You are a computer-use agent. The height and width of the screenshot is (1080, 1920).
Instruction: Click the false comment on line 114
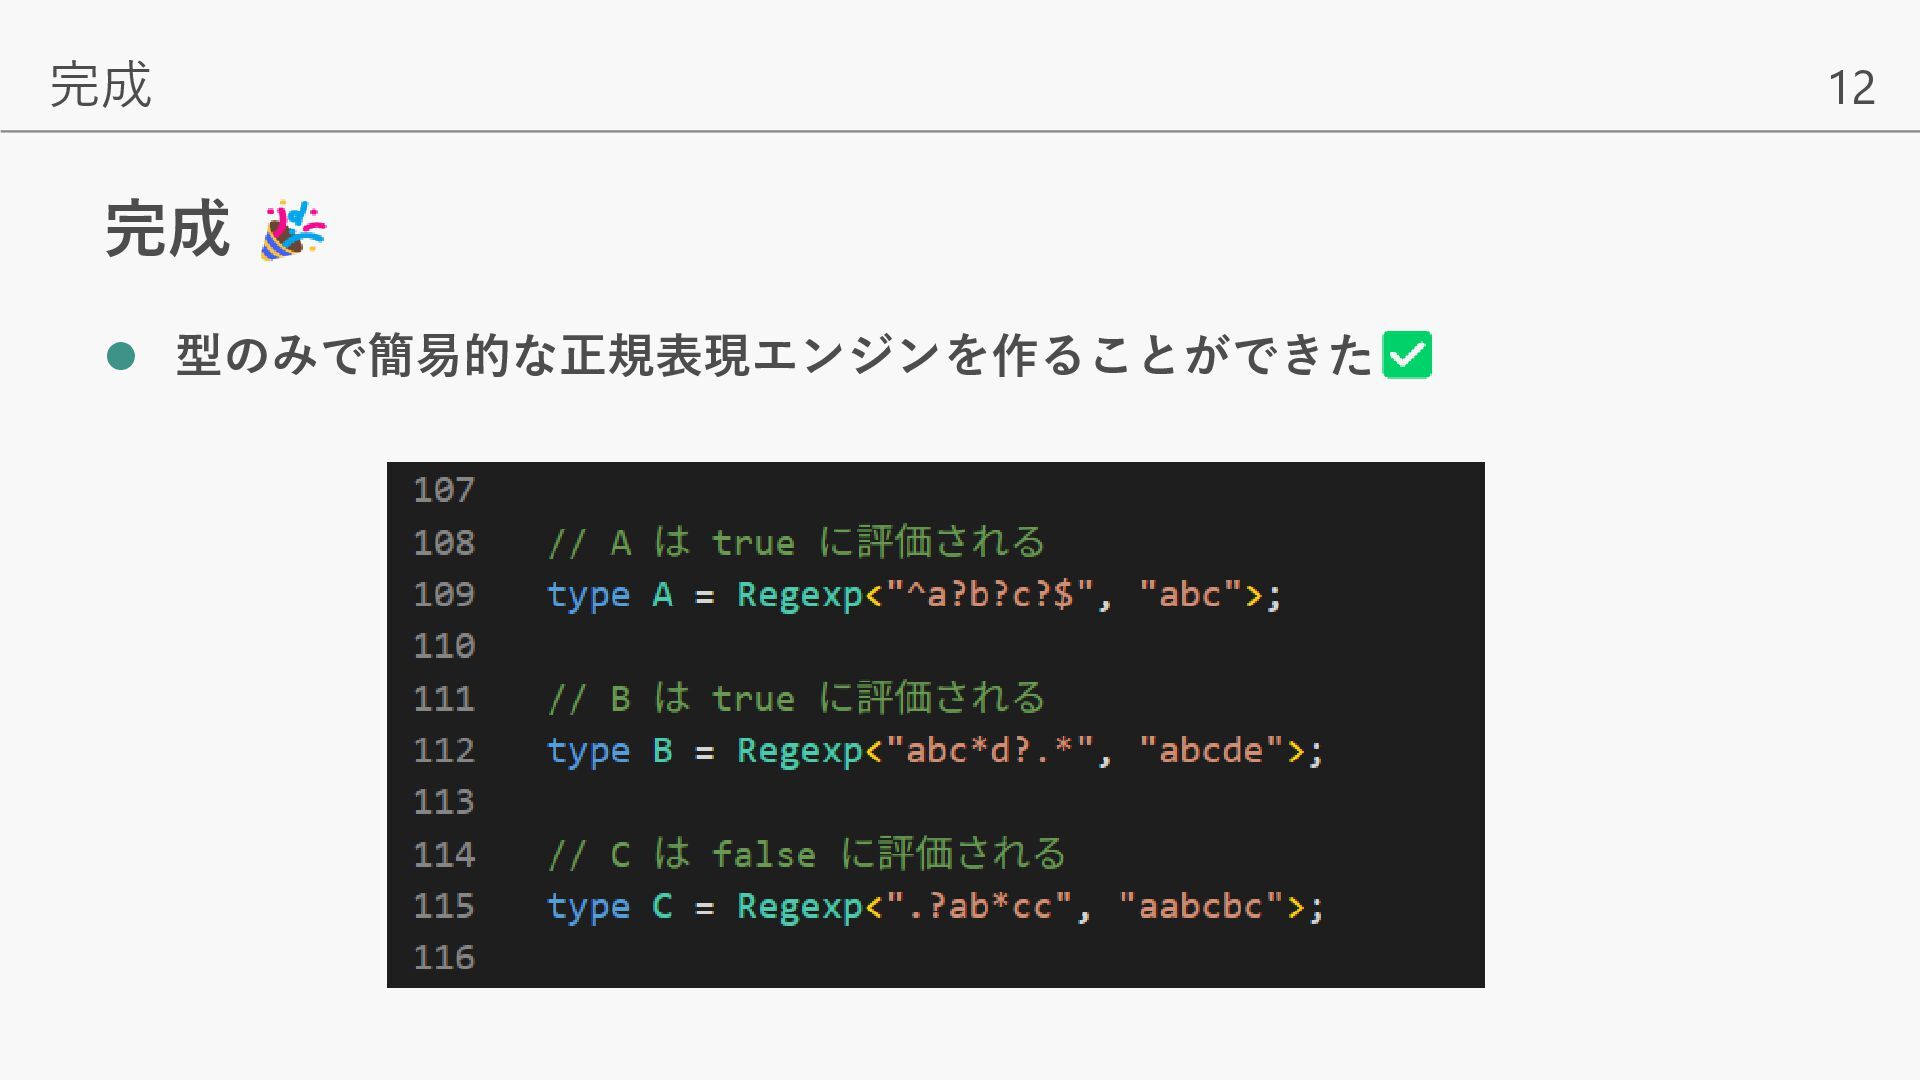tap(806, 854)
